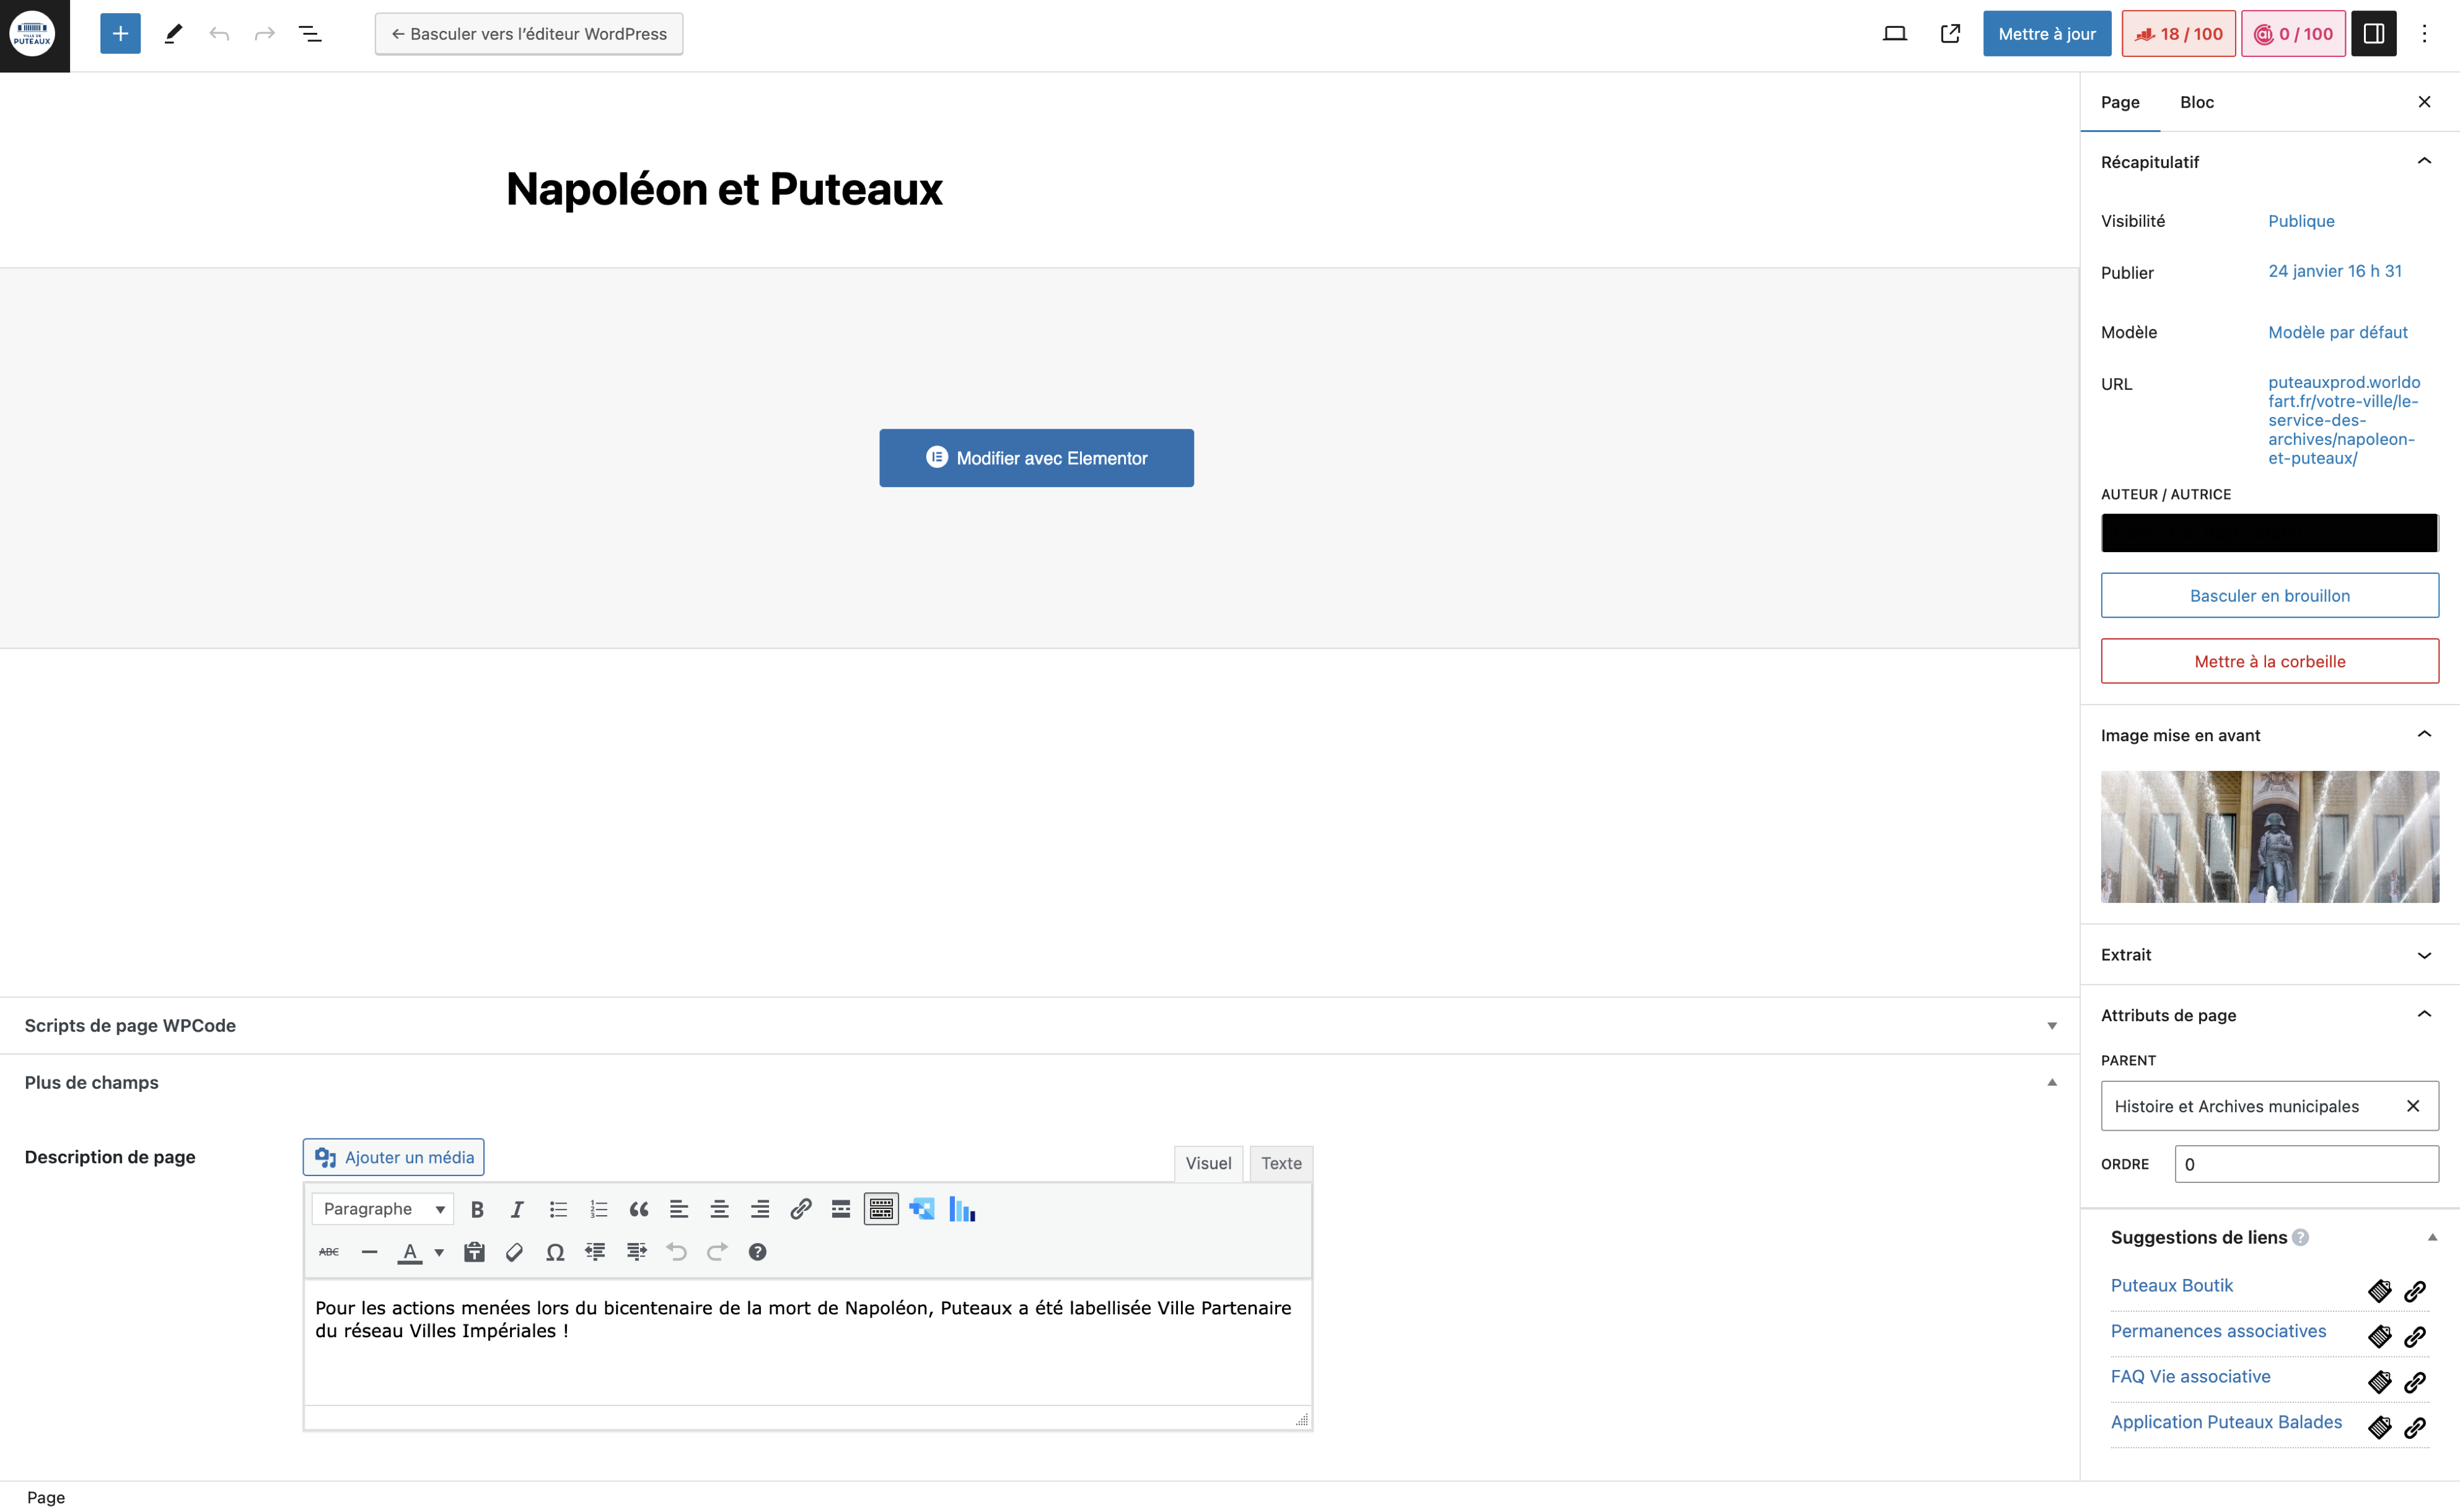Click the block inserter plus icon
Viewport: 2460px width, 1512px height.
point(120,34)
